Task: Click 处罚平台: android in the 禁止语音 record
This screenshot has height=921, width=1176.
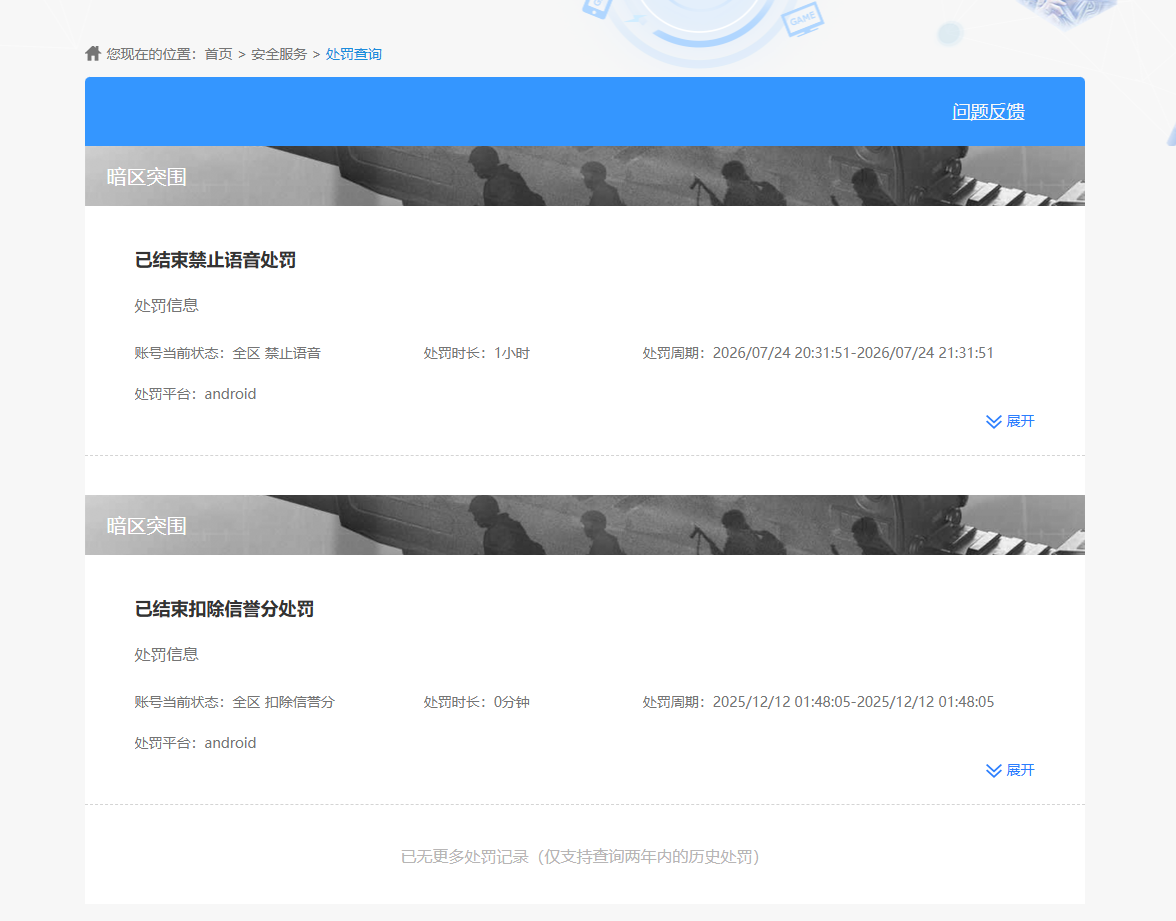Action: (x=195, y=394)
